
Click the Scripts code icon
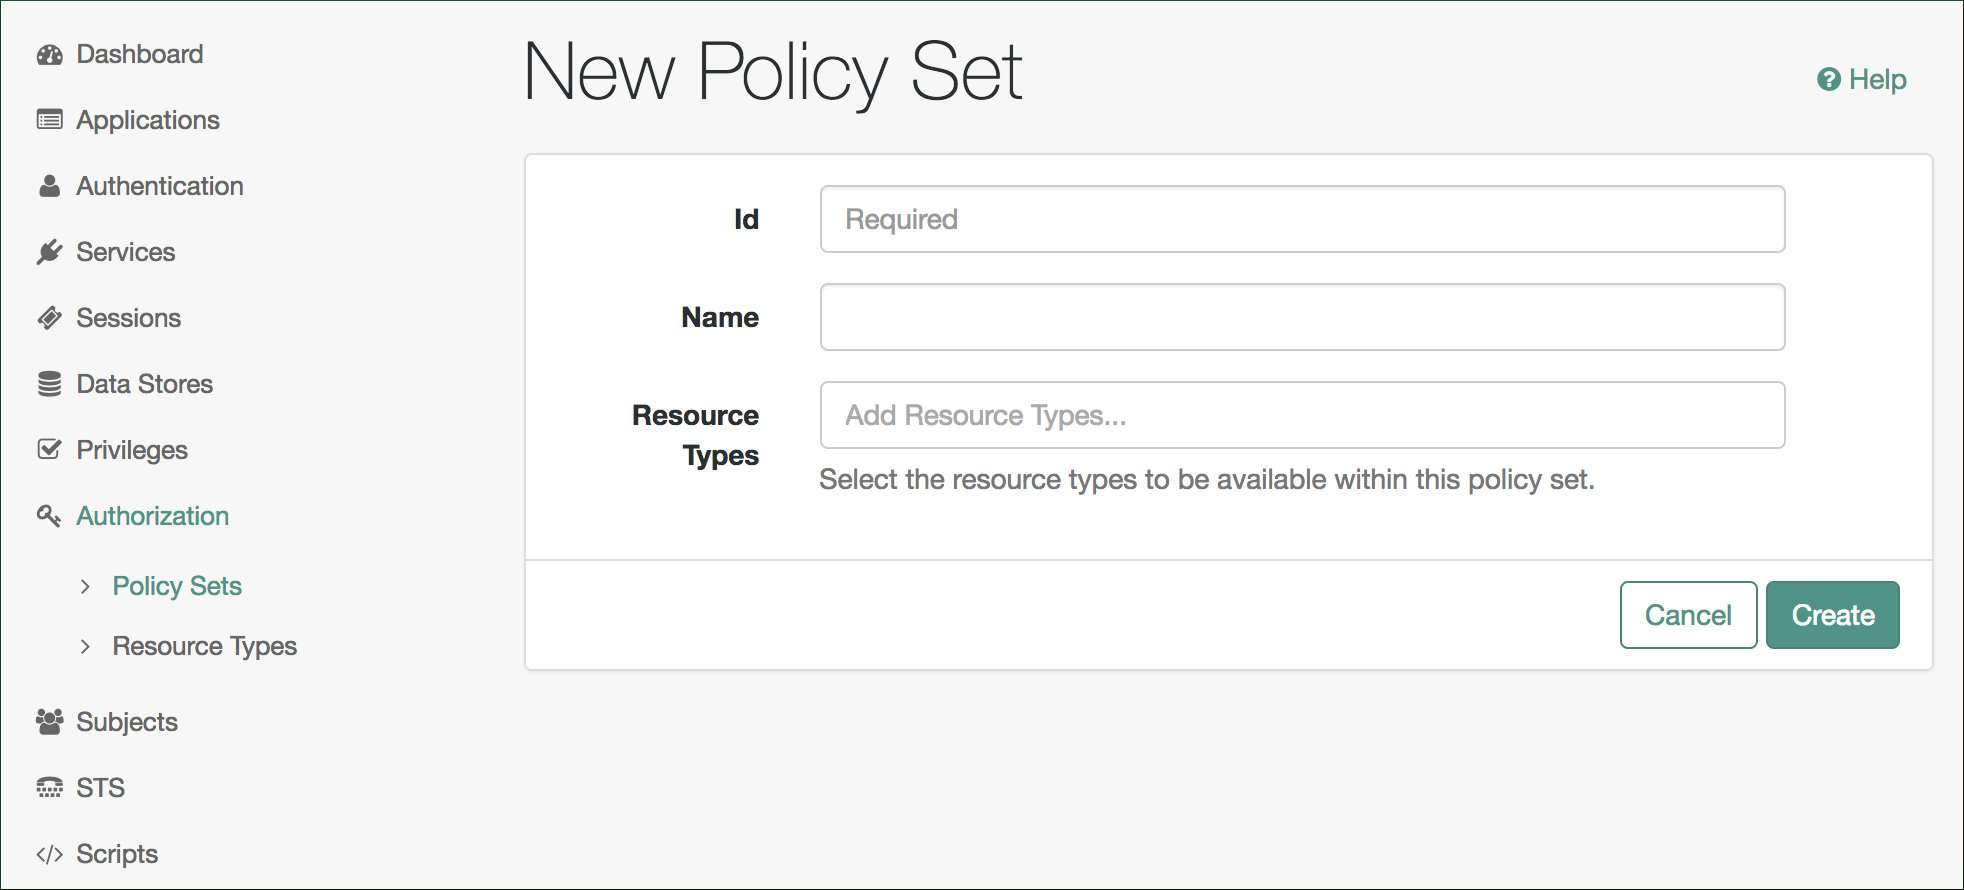click(x=49, y=854)
